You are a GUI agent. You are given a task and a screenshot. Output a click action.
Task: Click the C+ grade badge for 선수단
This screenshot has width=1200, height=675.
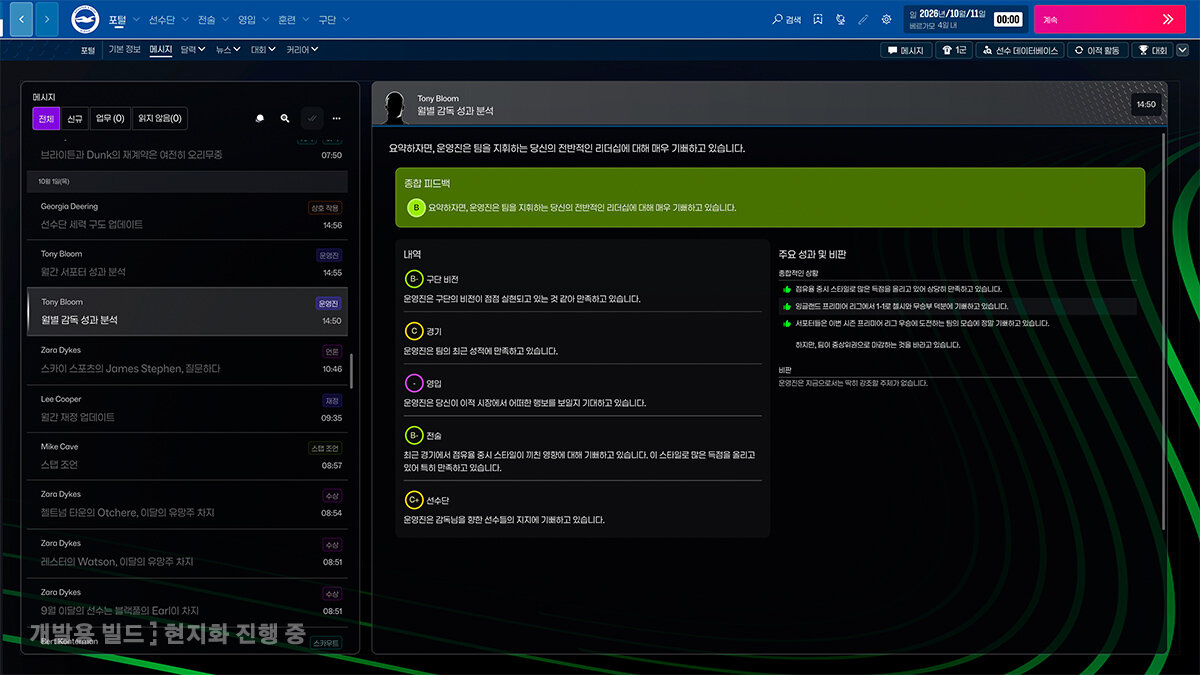point(413,499)
